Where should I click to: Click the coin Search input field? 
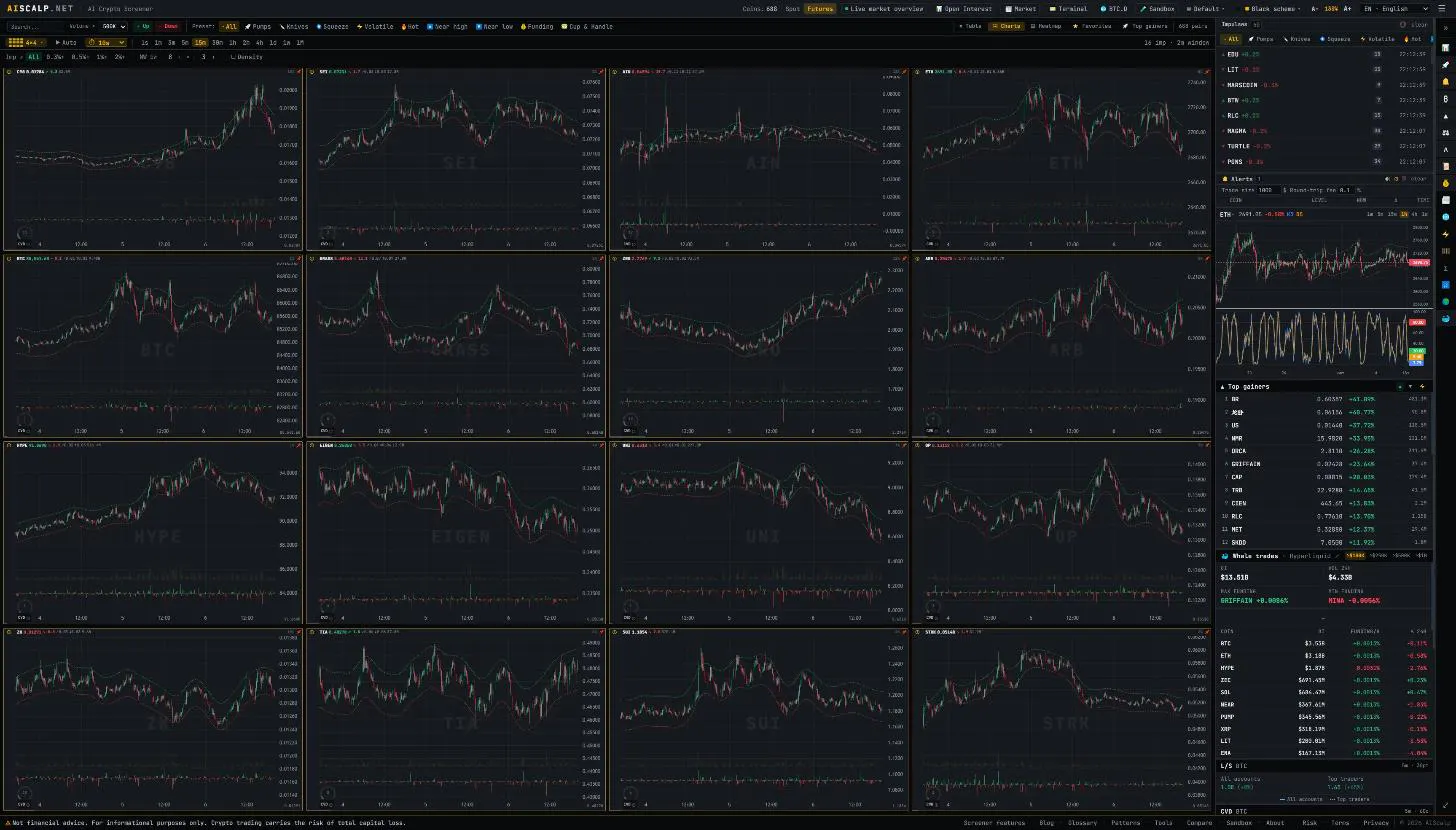pyautogui.click(x=33, y=26)
